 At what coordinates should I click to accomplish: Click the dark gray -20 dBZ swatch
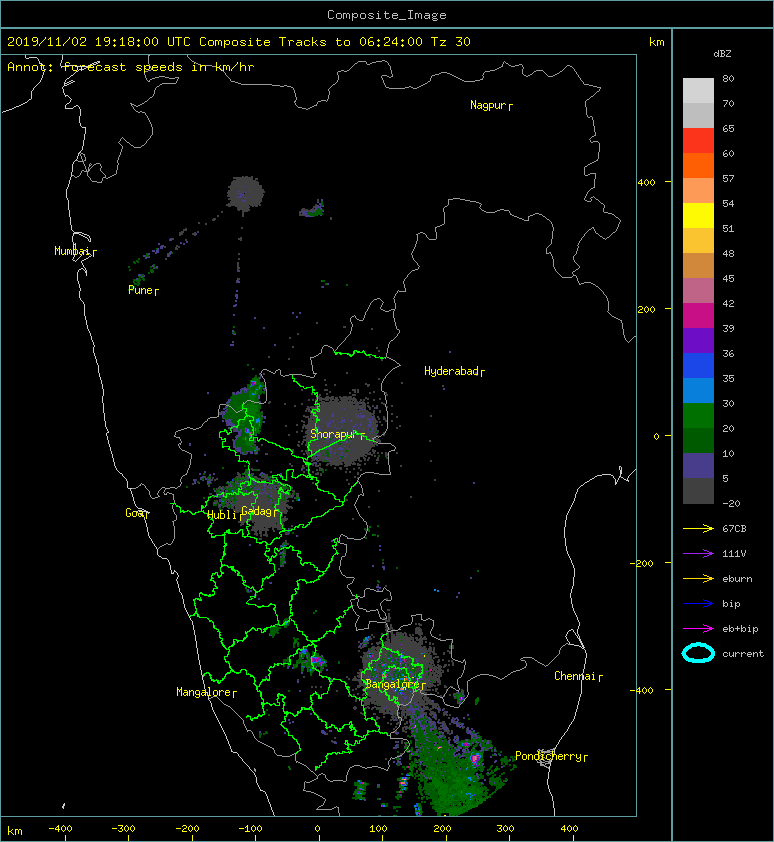[x=698, y=491]
